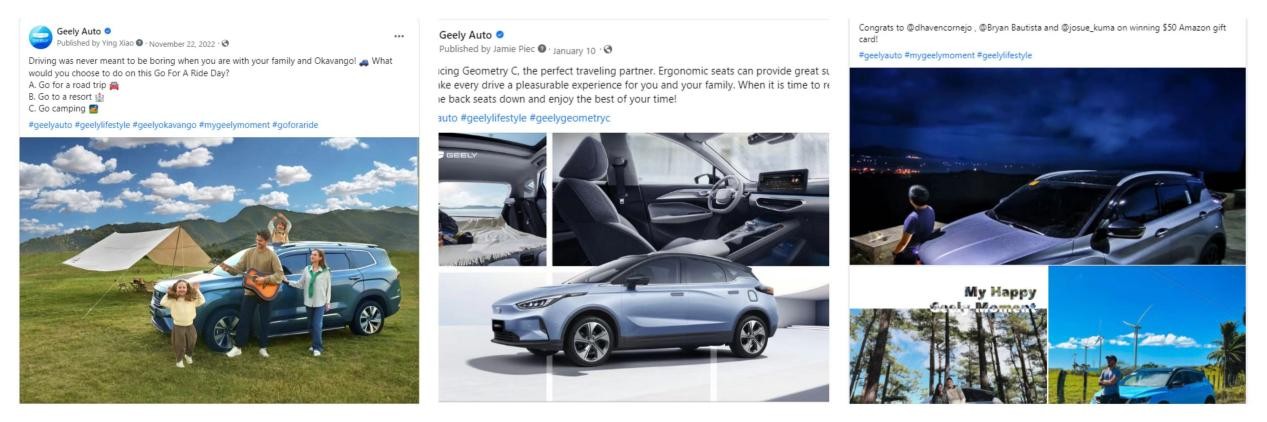The width and height of the screenshot is (1267, 422).
Task: Open the night sky car photo
Action: [x=1047, y=166]
